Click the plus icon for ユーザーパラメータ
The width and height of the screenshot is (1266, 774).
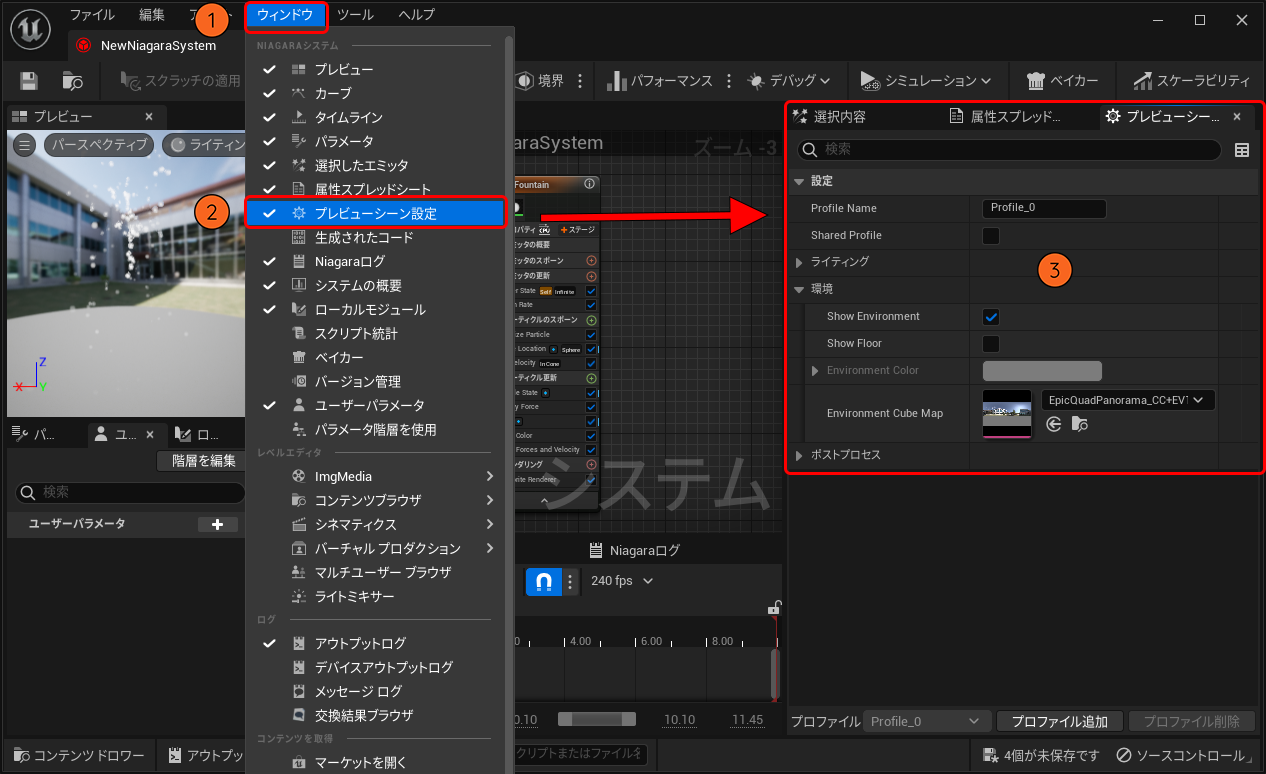coord(217,524)
